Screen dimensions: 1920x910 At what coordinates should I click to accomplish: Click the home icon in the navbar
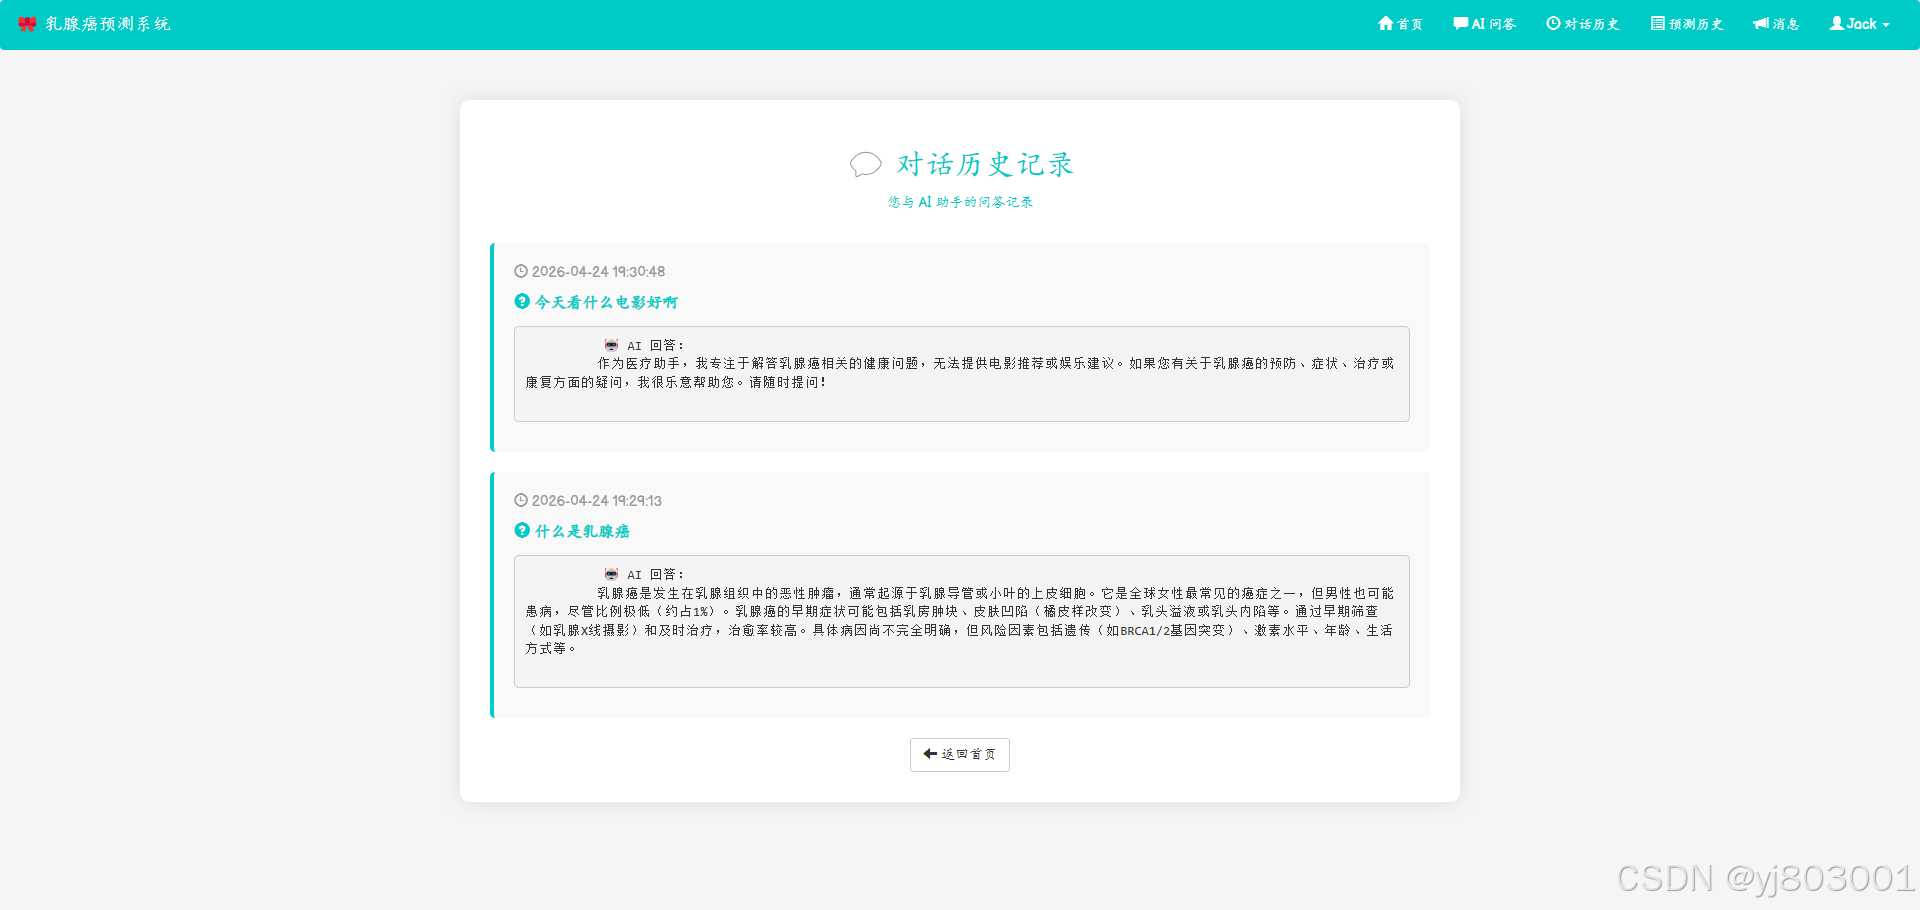click(1386, 23)
